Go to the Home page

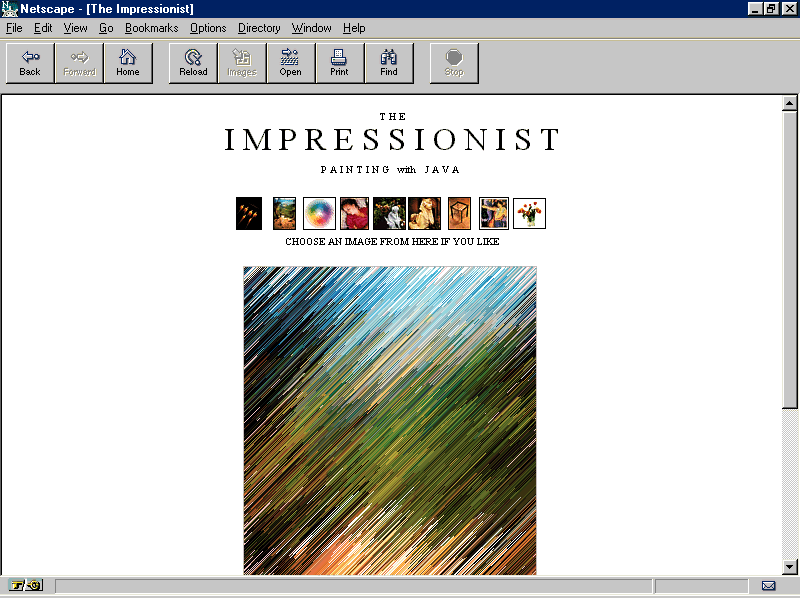128,63
